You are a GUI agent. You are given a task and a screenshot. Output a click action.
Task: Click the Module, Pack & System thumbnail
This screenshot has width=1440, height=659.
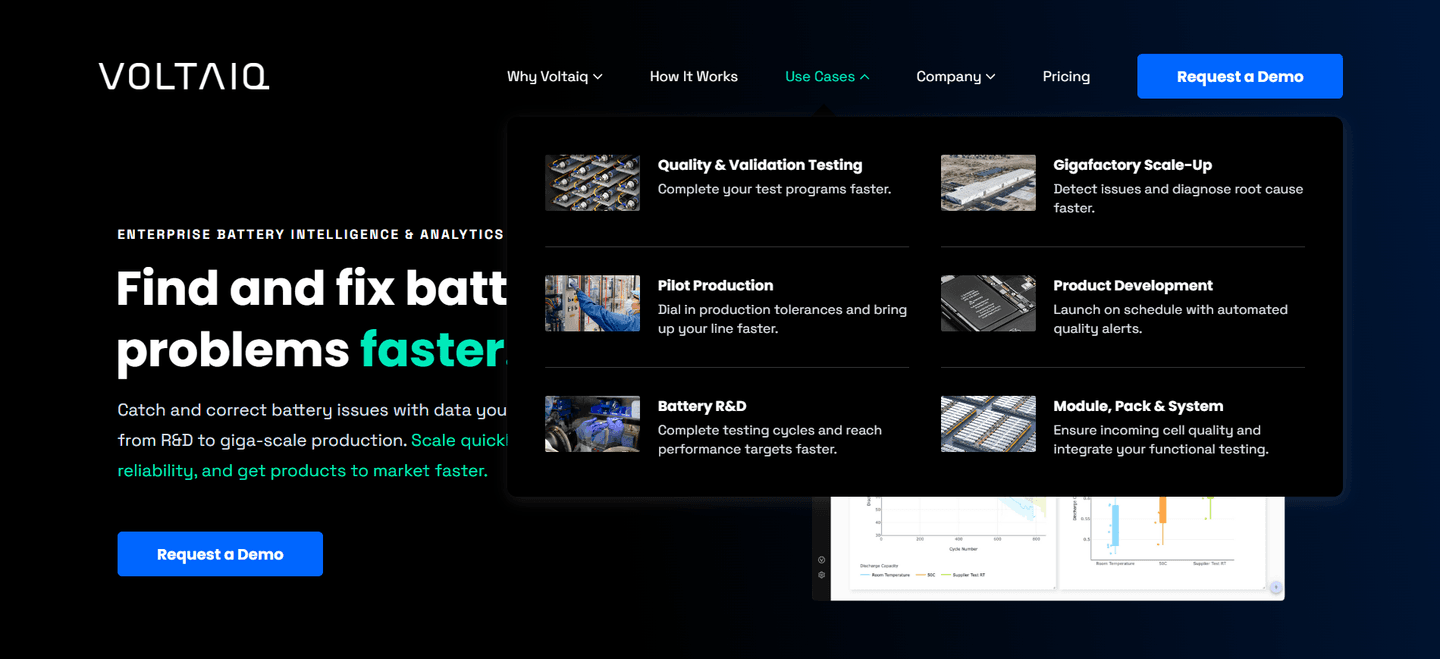[988, 424]
